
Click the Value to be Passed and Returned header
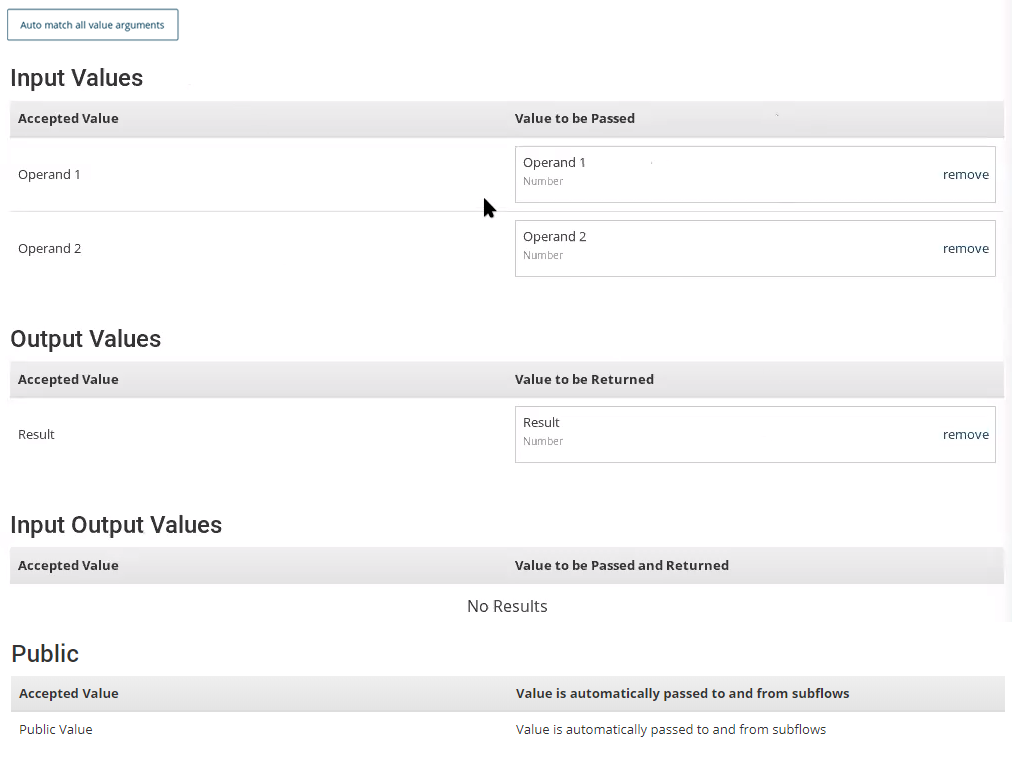coord(621,565)
